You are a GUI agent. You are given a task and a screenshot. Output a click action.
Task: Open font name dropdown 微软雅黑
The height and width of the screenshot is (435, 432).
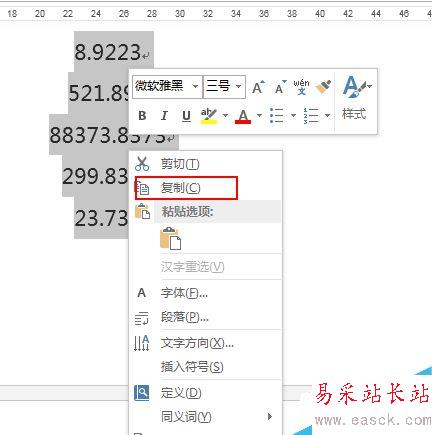(195, 87)
